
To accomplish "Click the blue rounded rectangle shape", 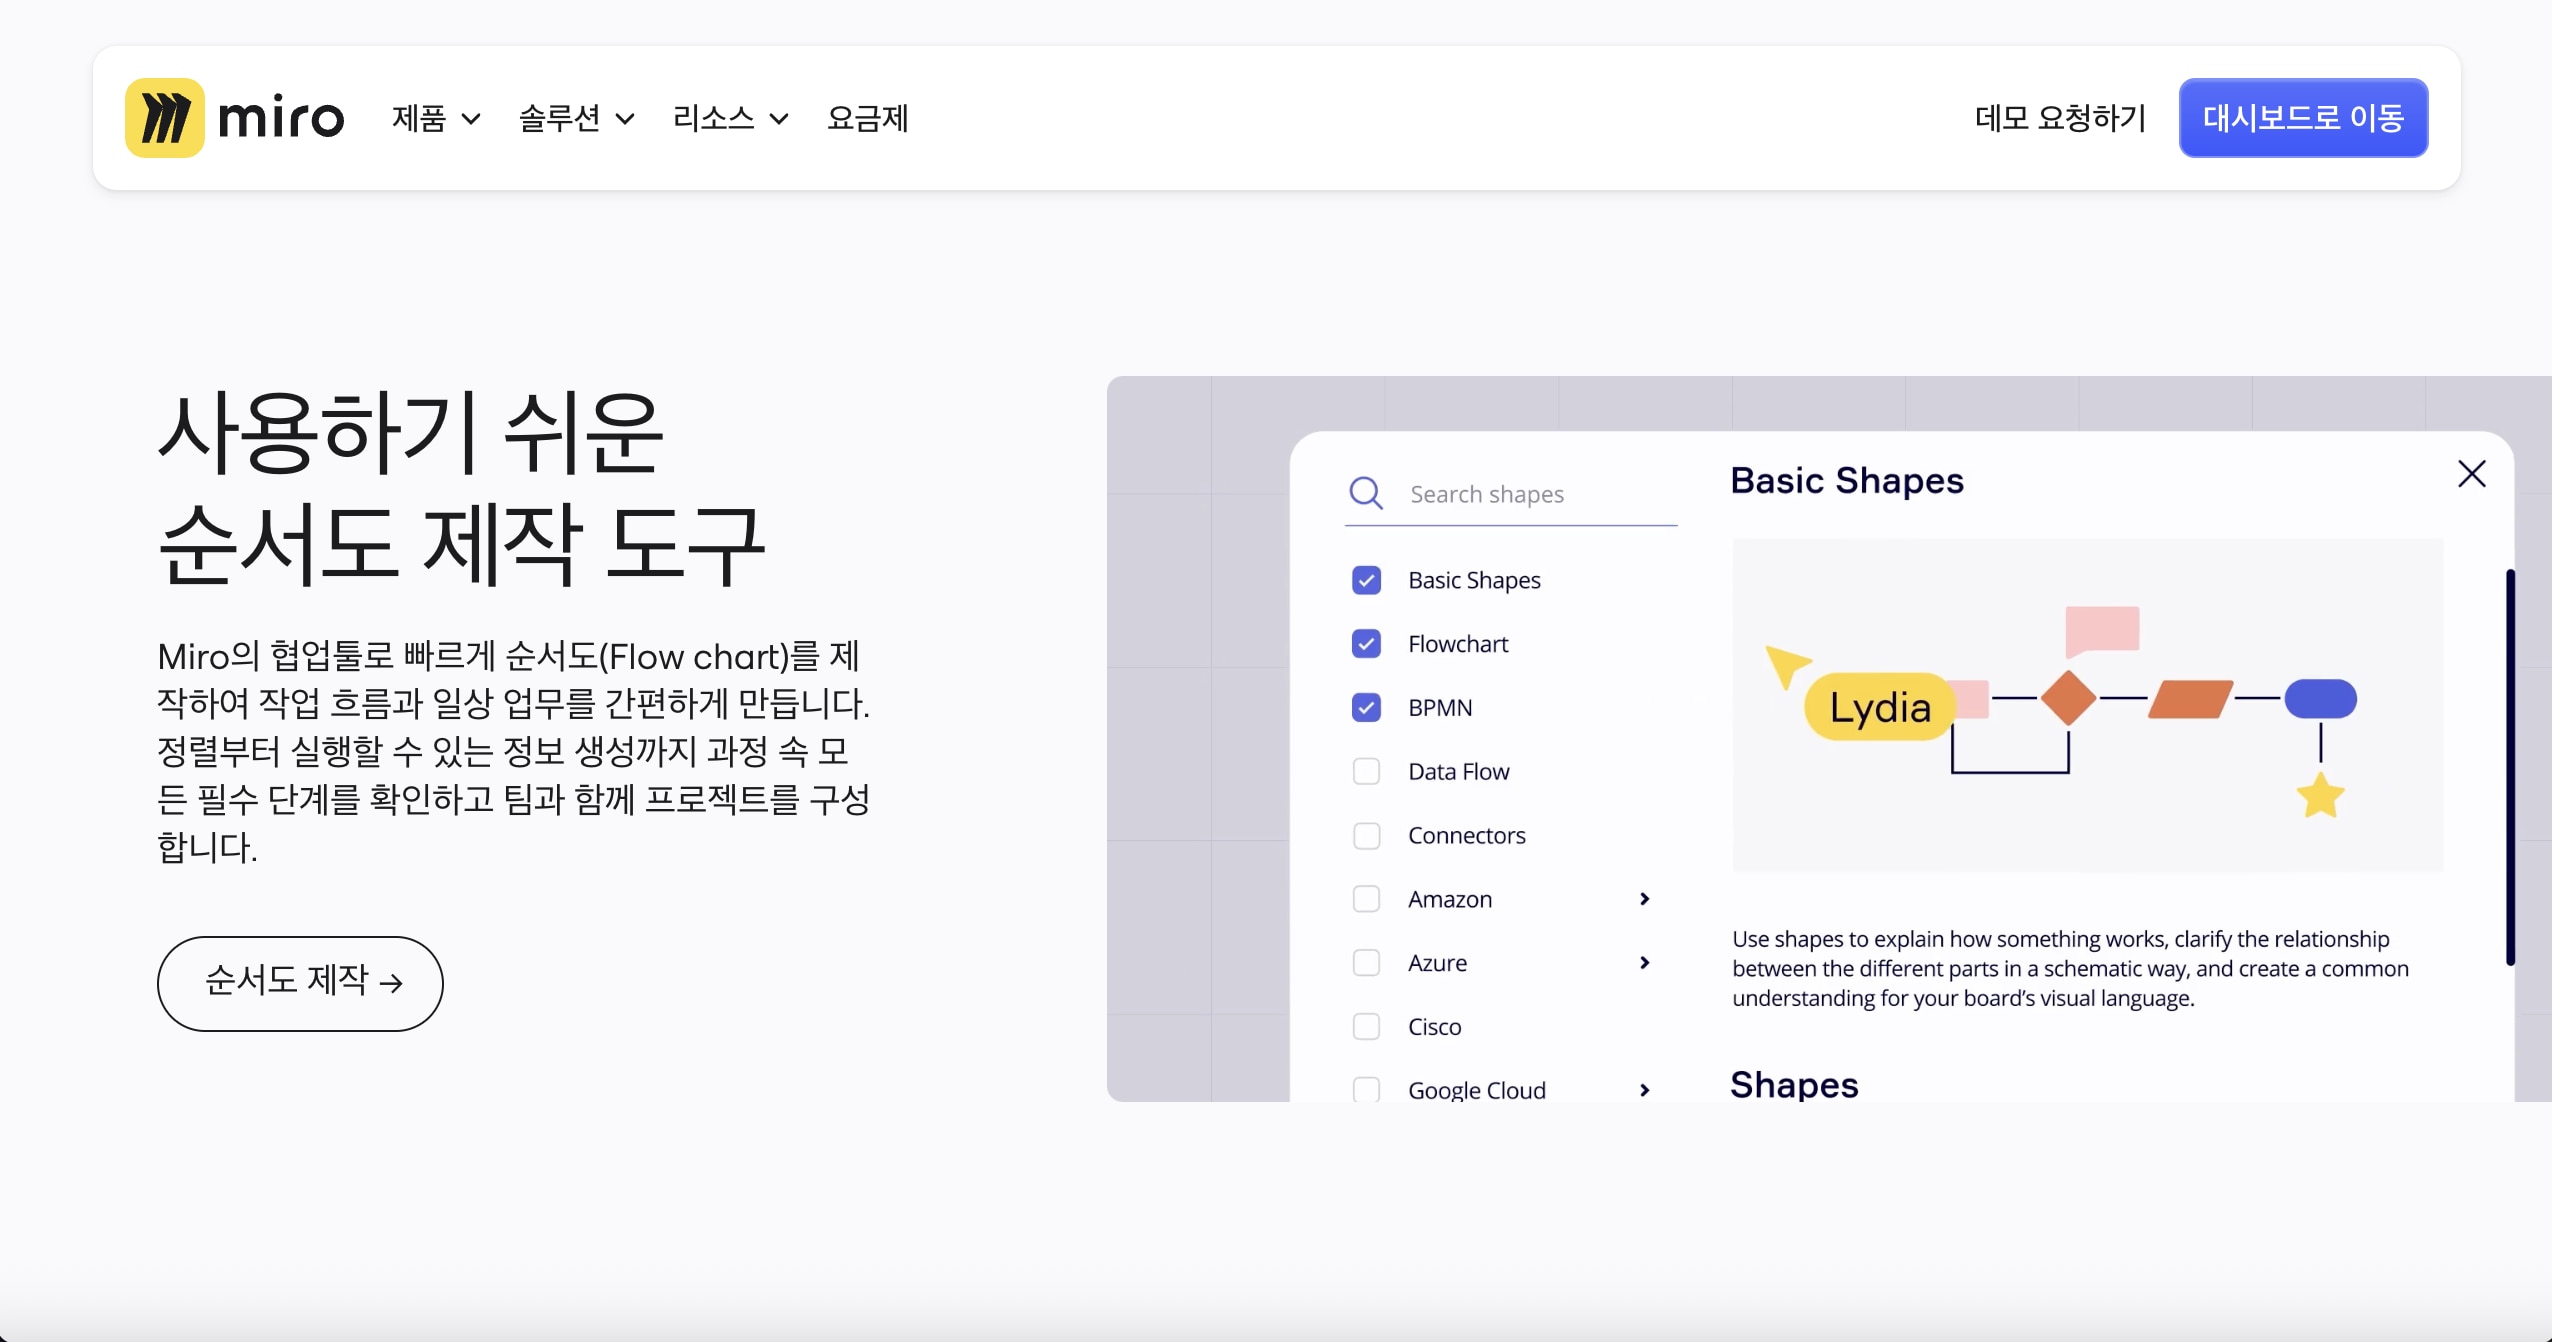I will click(2320, 700).
